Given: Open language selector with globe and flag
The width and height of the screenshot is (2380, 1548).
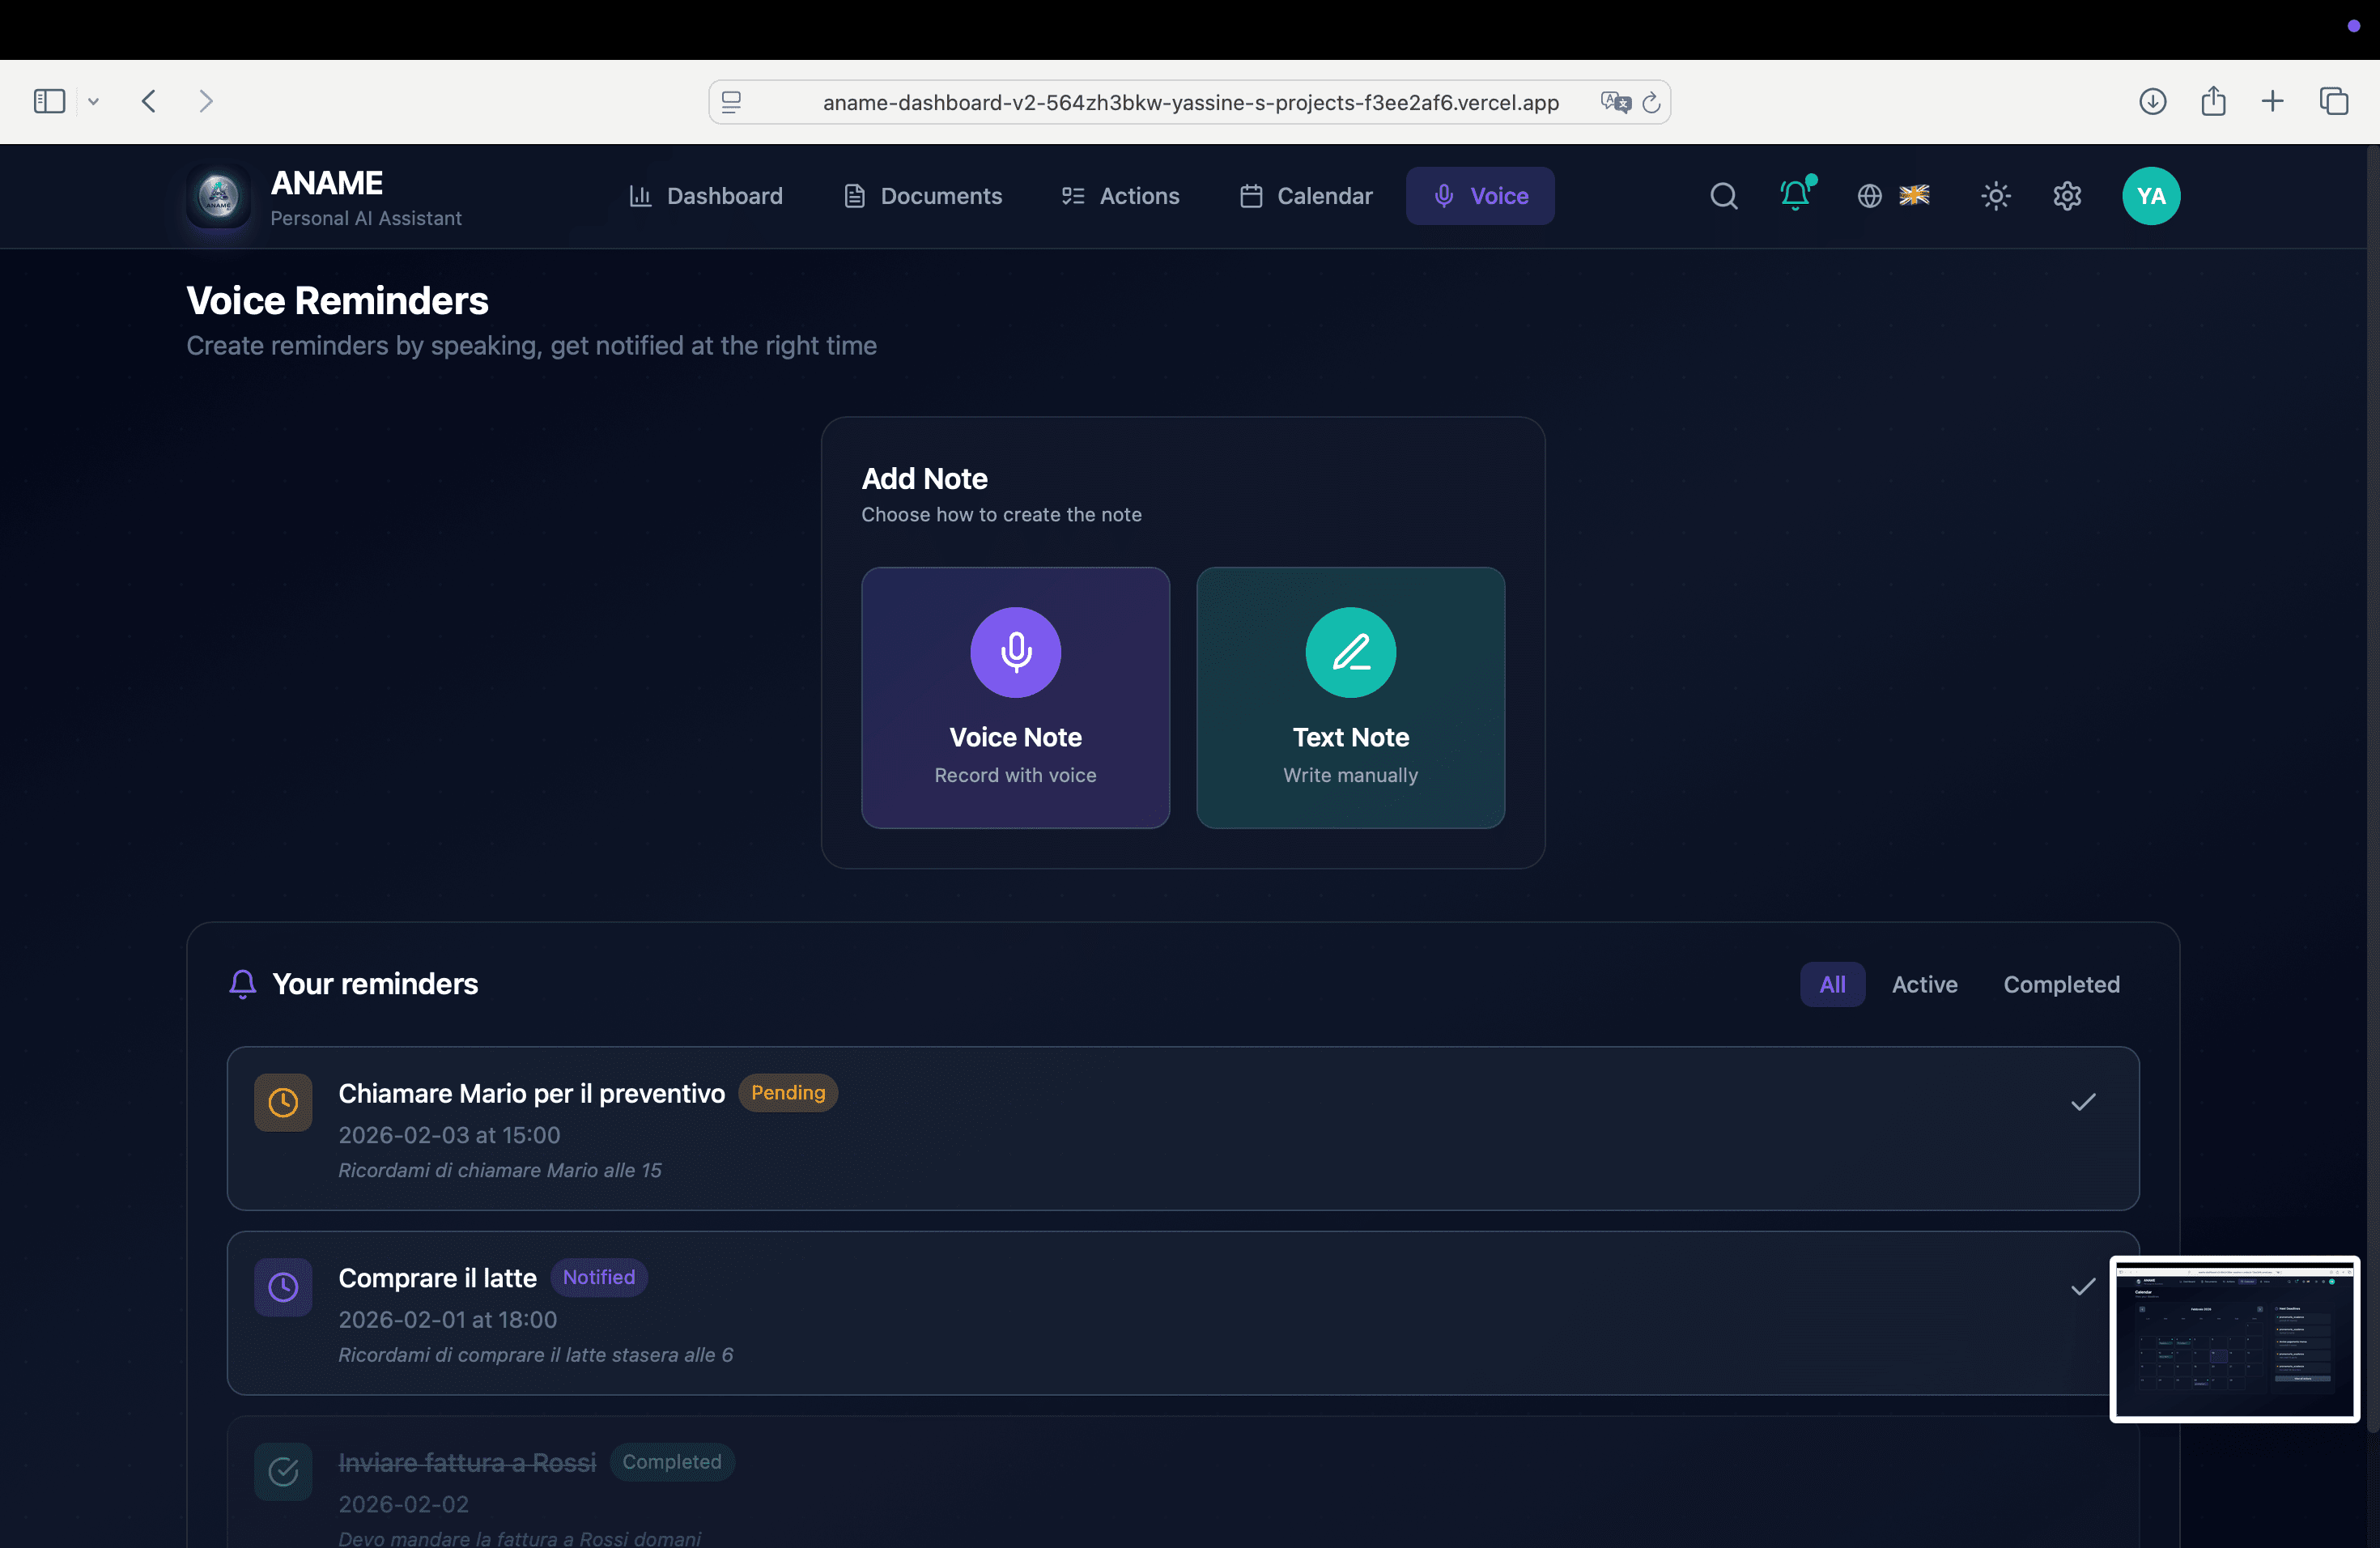Looking at the screenshot, I should pos(1892,196).
